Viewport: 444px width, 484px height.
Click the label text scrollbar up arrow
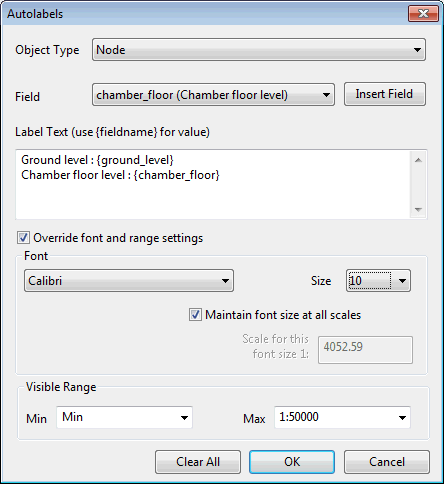pos(418,160)
